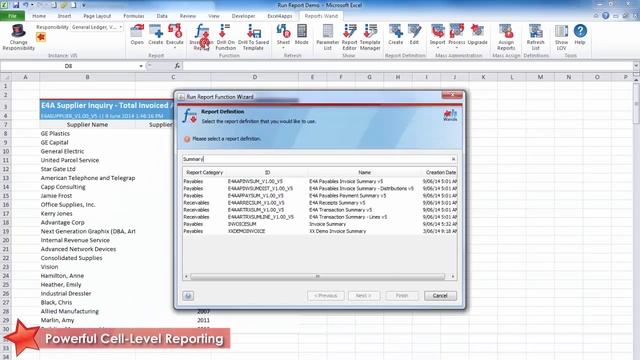Image resolution: width=640 pixels, height=360 pixels.
Task: Click the Previous button in the wizard
Action: [x=326, y=296]
